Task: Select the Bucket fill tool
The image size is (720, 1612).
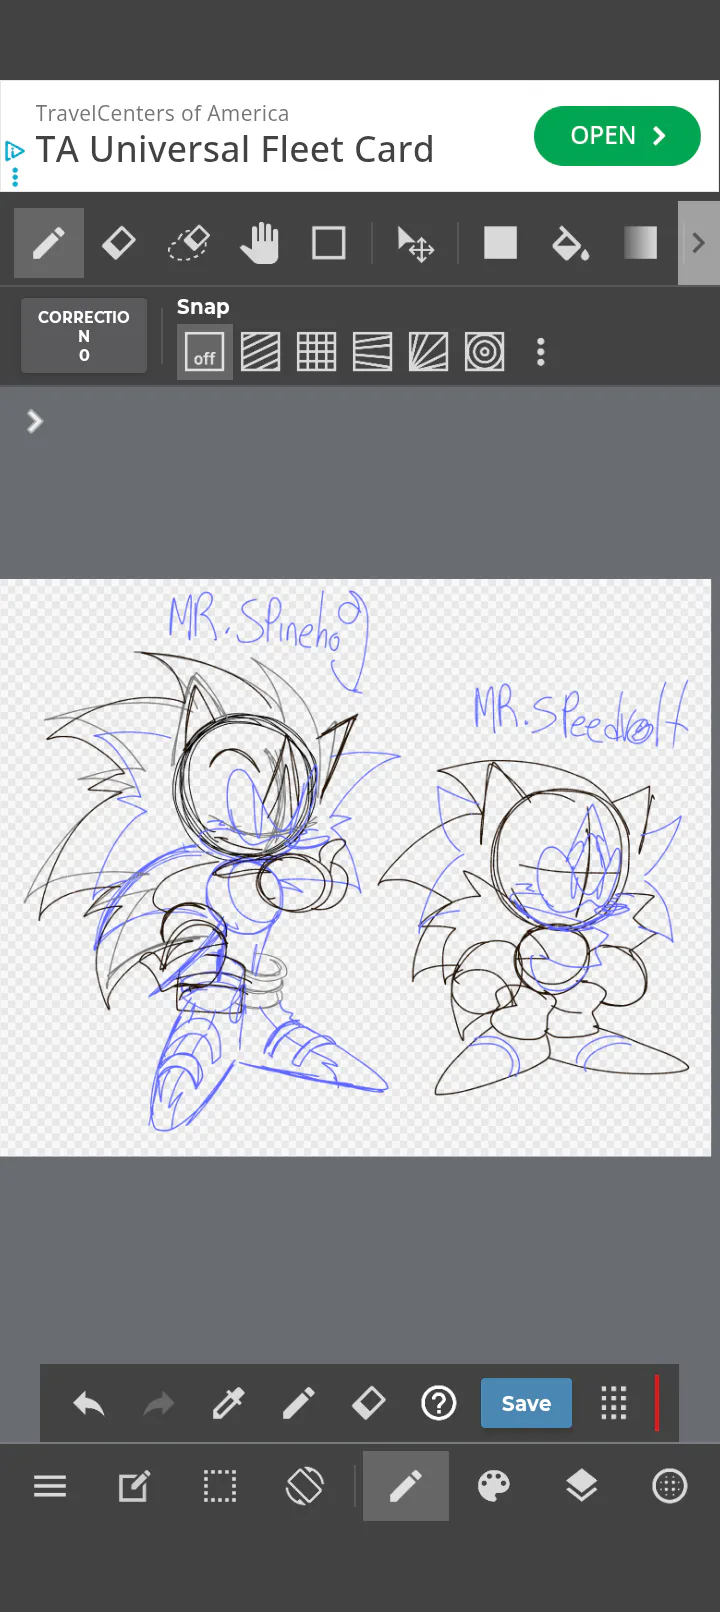Action: pos(570,243)
